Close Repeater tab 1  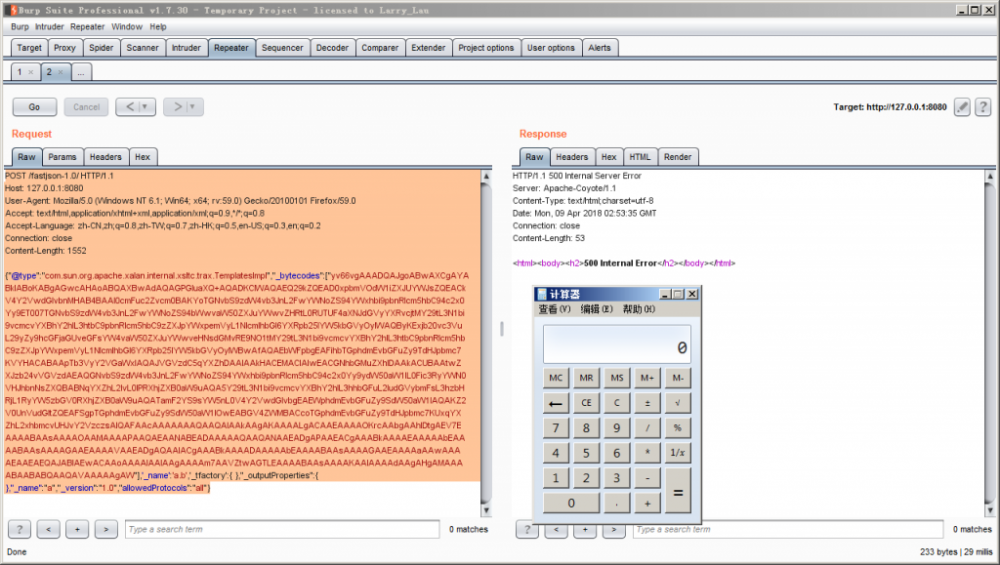pyautogui.click(x=31, y=72)
